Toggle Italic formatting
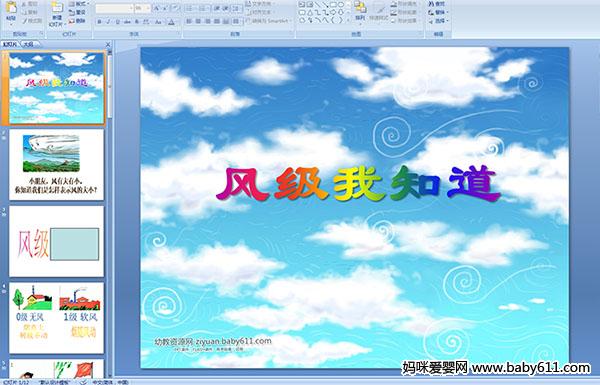This screenshot has height=385, width=600. pos(108,22)
